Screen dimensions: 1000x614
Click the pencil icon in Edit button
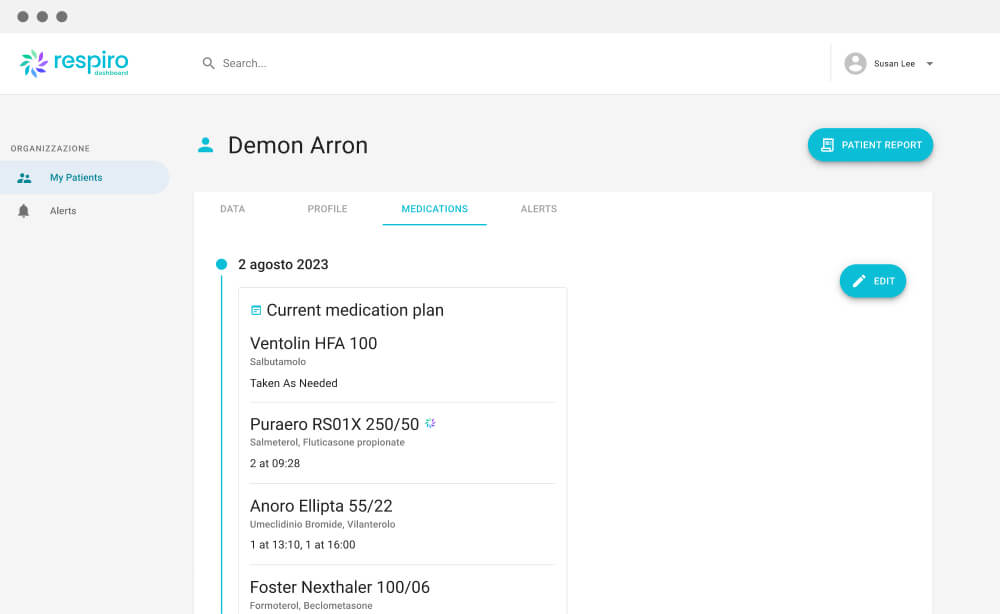[x=859, y=281]
